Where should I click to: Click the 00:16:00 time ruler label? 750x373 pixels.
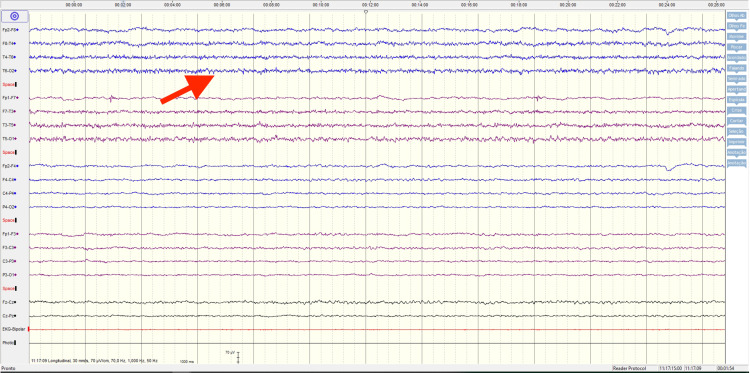click(469, 5)
